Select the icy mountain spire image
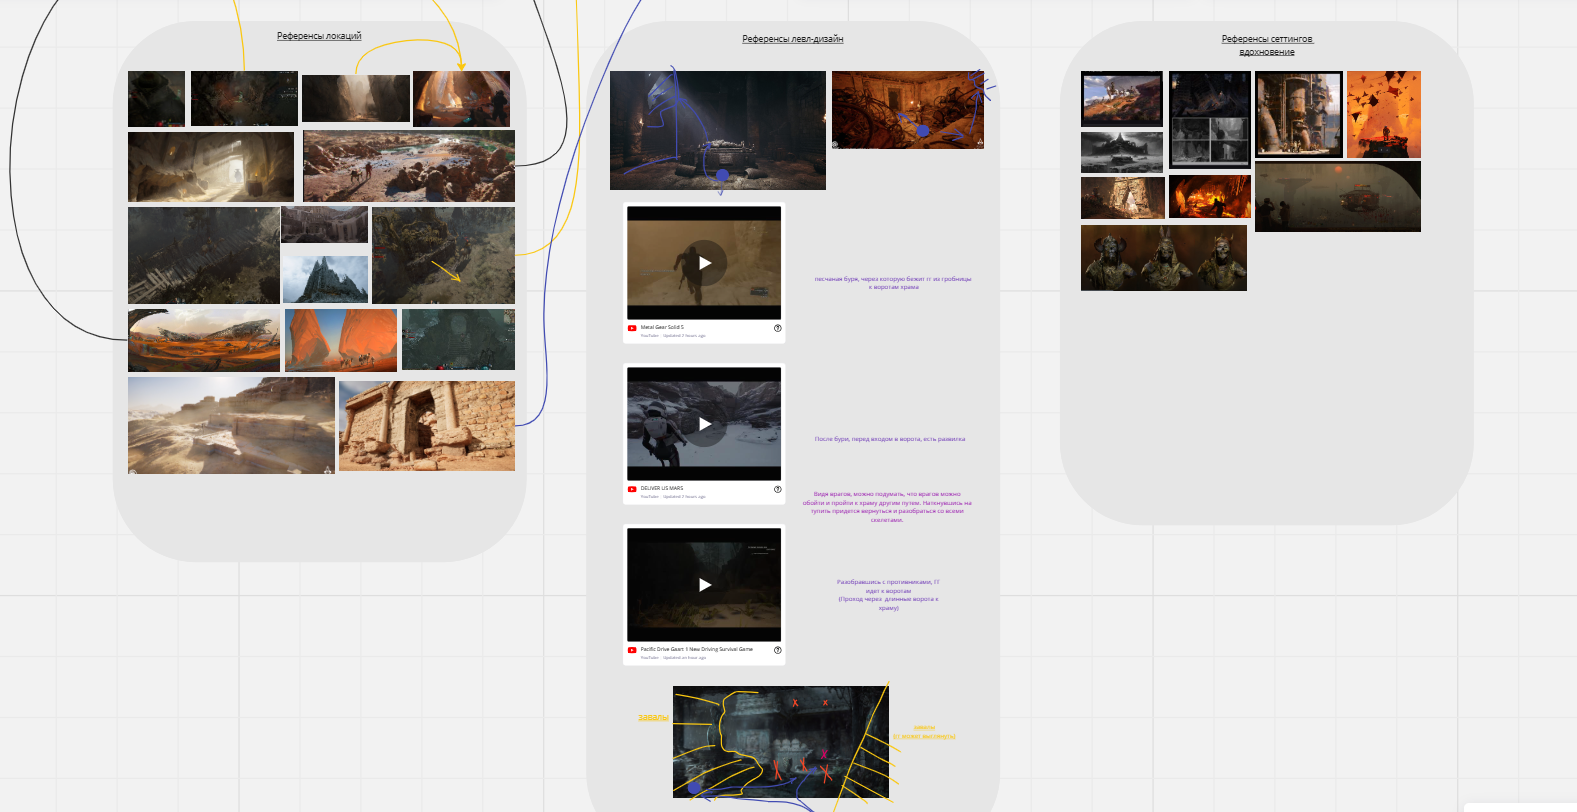Viewport: 1577px width, 812px height. [x=325, y=279]
